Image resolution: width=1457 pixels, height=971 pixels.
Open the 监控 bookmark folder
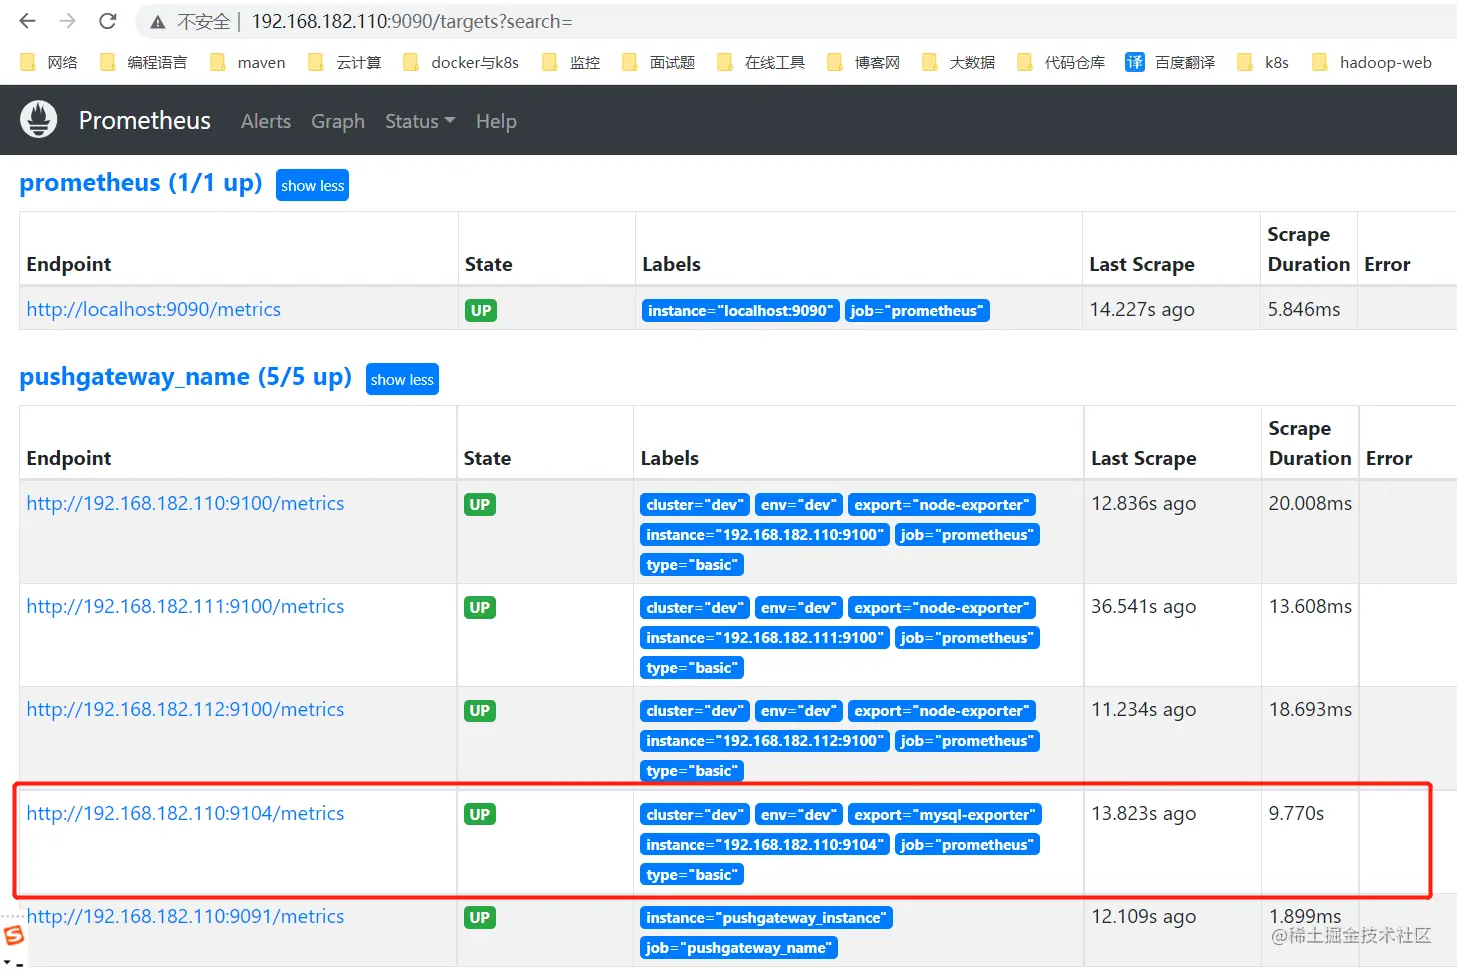(x=571, y=62)
